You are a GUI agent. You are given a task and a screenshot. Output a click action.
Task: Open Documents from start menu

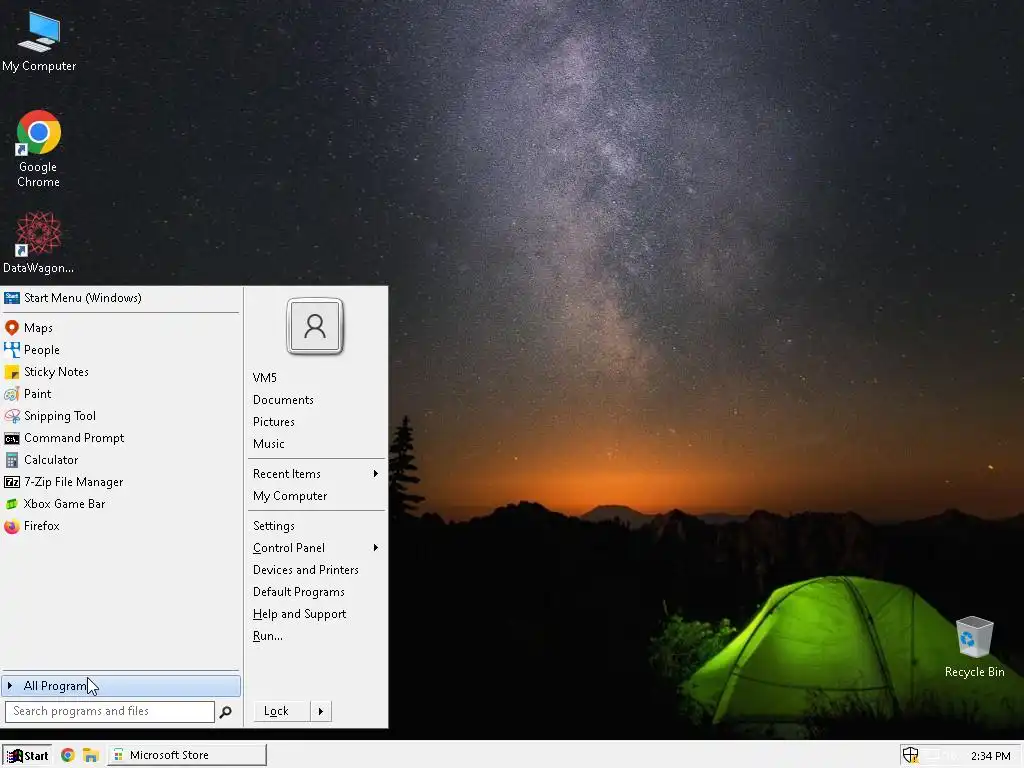(x=283, y=400)
